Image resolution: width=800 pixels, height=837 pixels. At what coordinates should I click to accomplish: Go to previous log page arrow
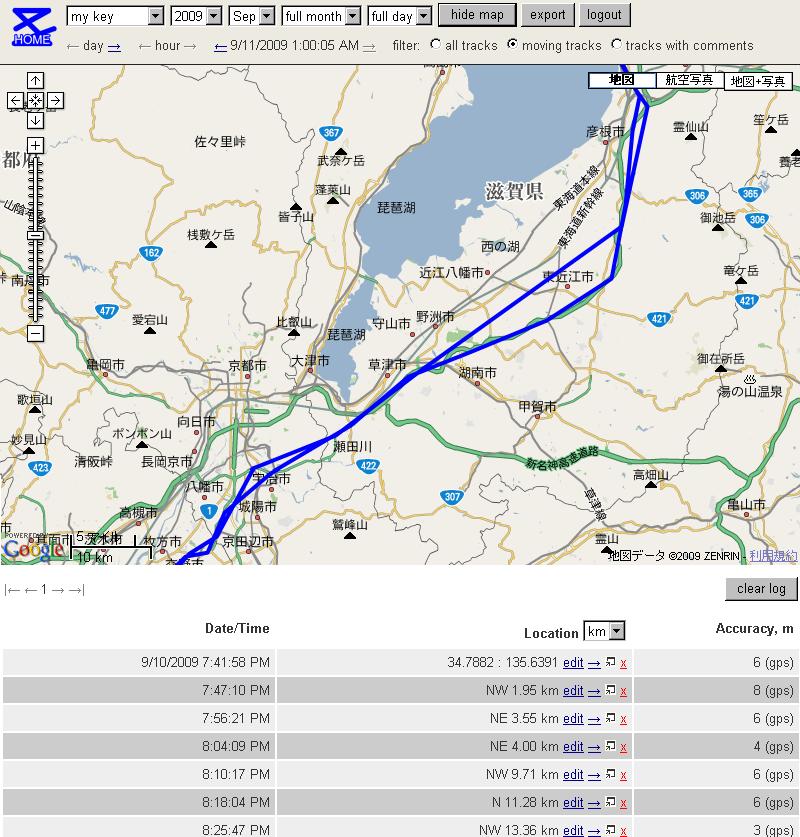point(31,590)
